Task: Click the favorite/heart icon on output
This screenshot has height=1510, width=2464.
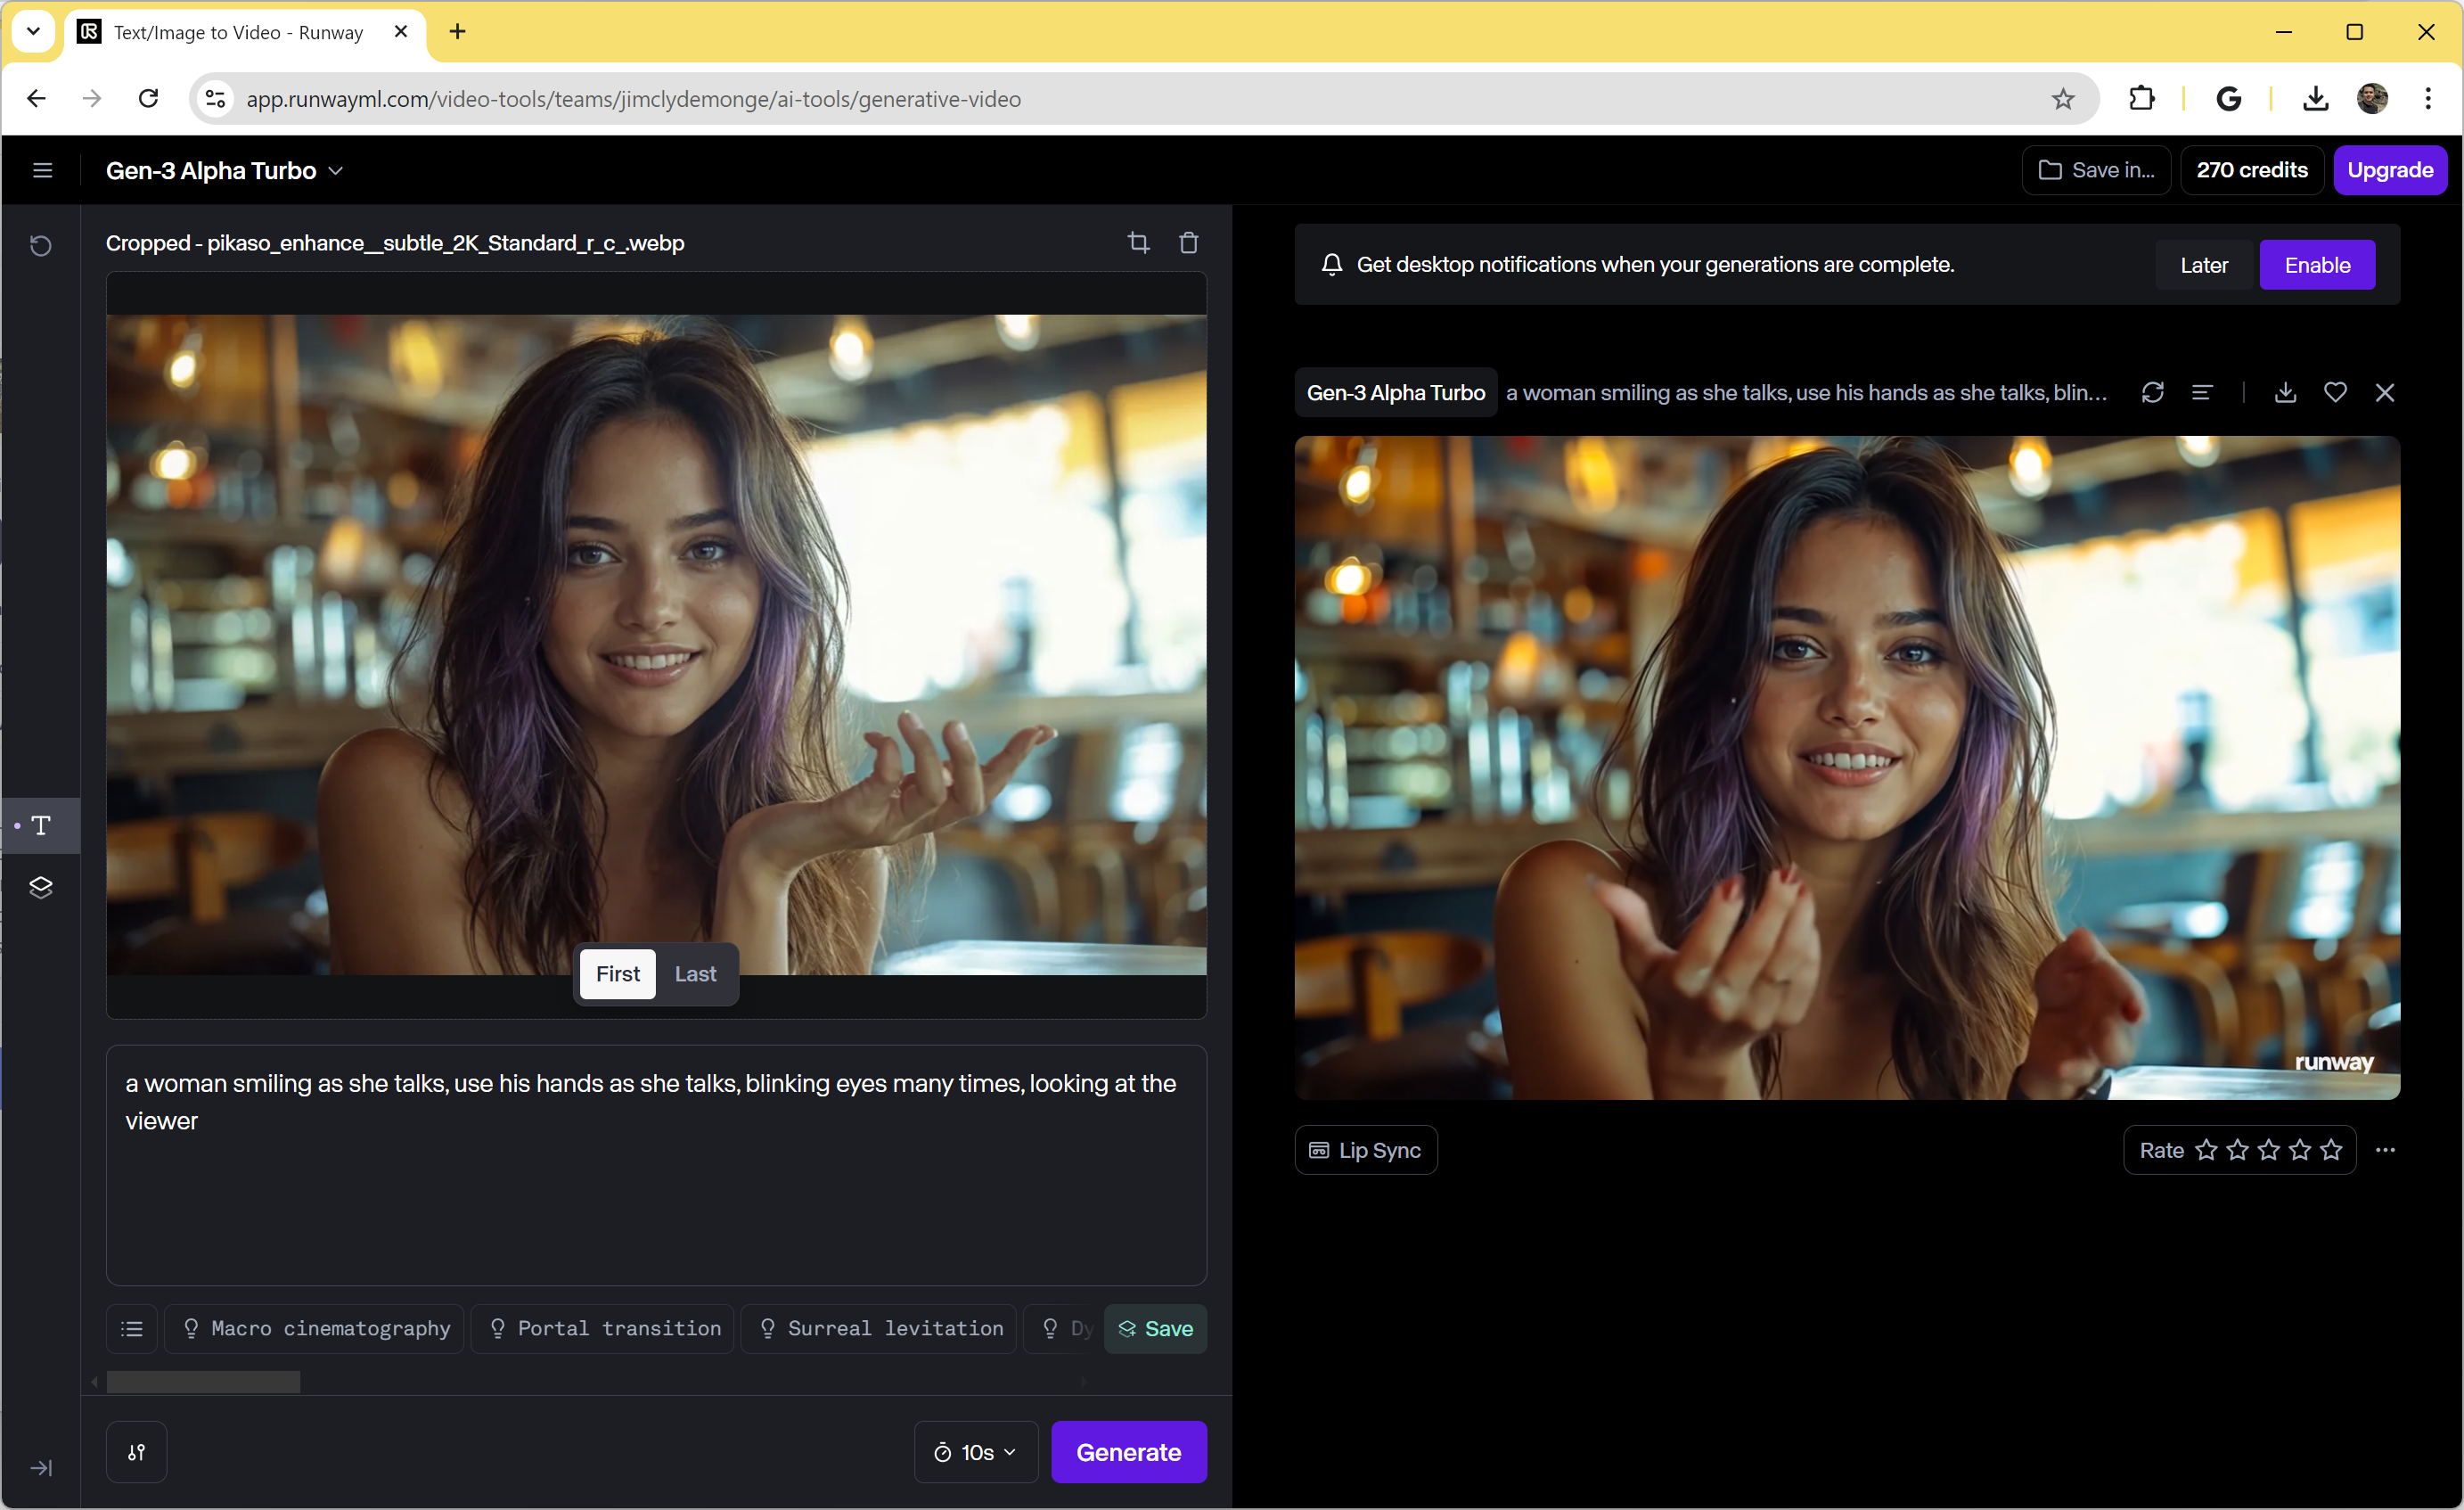Action: (x=2336, y=390)
